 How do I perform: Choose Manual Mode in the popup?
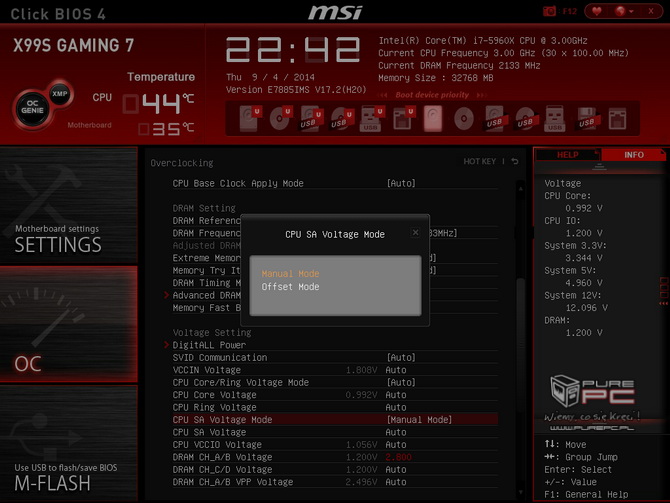[291, 274]
